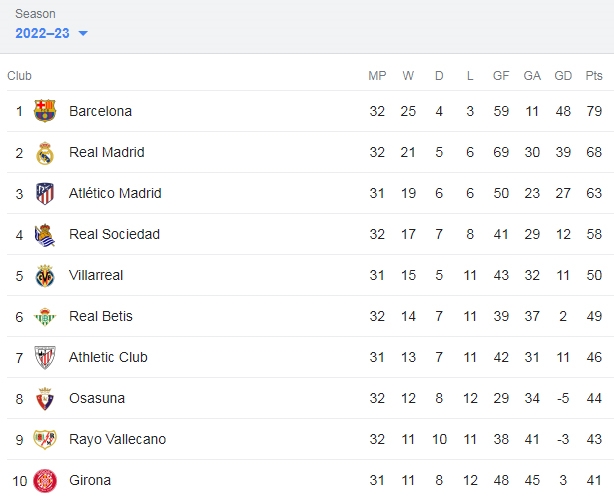Screen dimensions: 614x500
Task: Click the Girona red crest icon
Action: pyautogui.click(x=45, y=481)
